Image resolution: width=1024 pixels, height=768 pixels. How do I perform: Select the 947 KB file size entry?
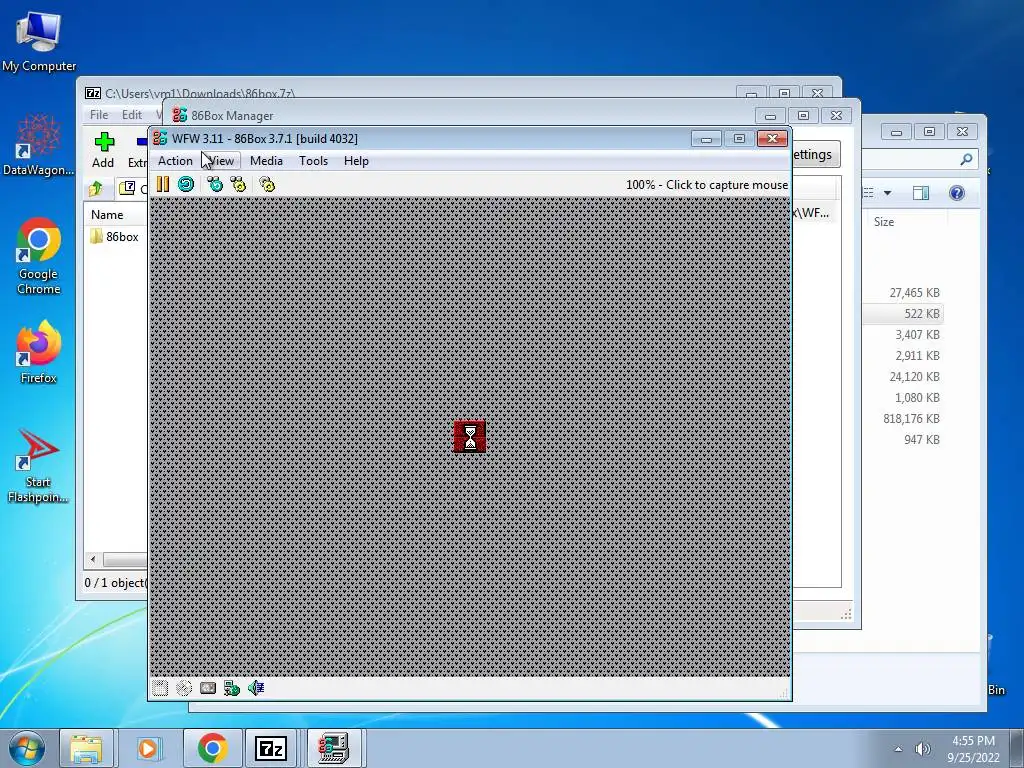coord(922,440)
